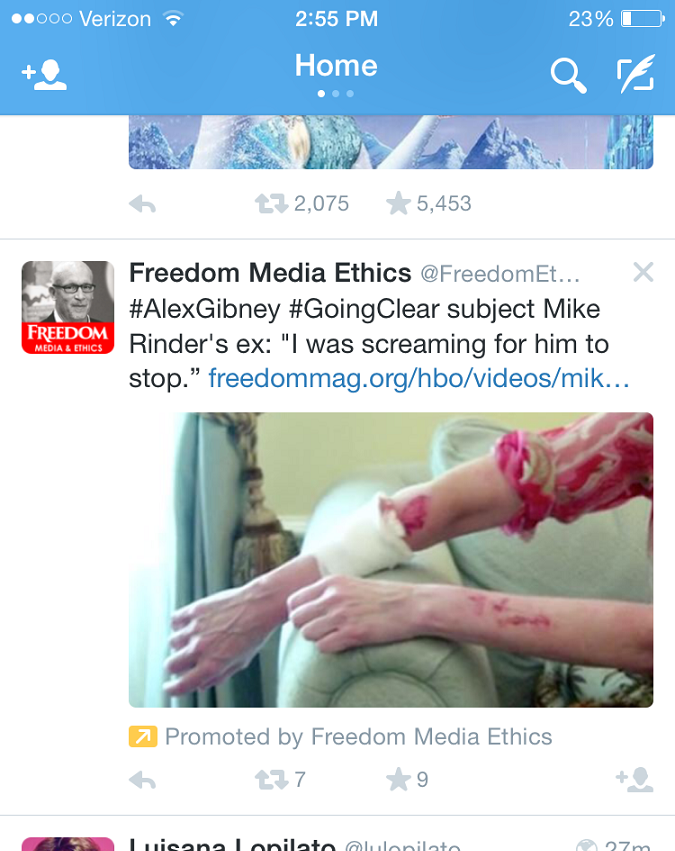This screenshot has width=675, height=851.
Task: Switch to the second Home timeline page dot
Action: [336, 94]
